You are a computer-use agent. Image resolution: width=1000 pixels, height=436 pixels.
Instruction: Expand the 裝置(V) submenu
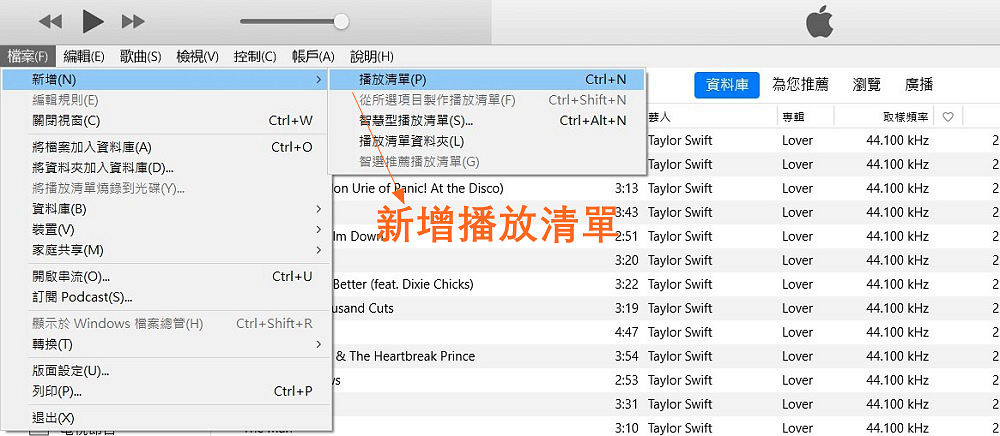[x=53, y=229]
